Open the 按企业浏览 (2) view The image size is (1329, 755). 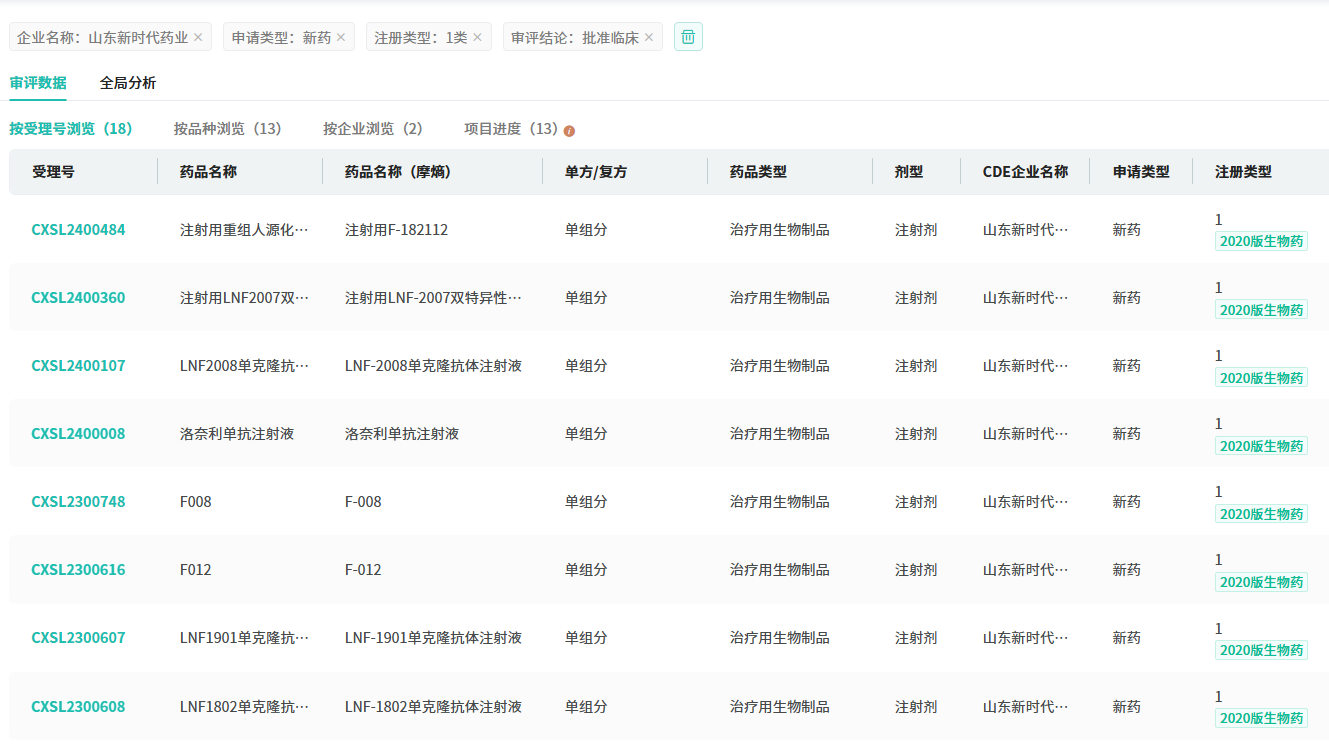[372, 129]
